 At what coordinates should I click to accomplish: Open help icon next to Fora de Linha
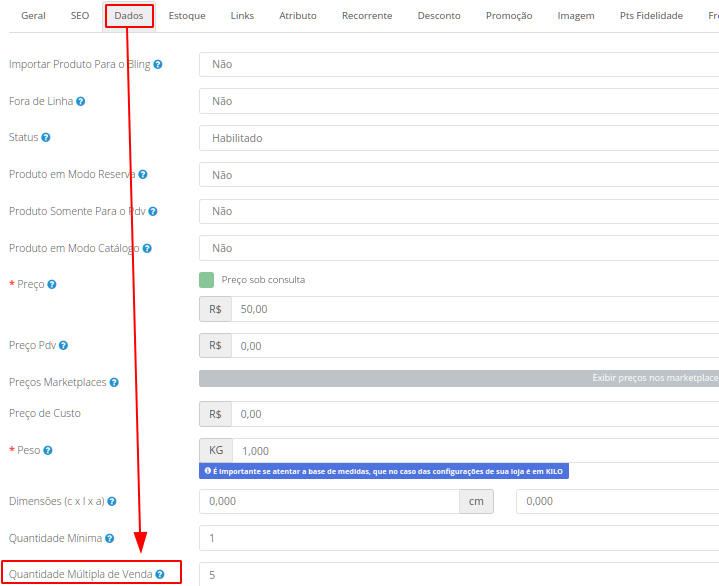(81, 101)
